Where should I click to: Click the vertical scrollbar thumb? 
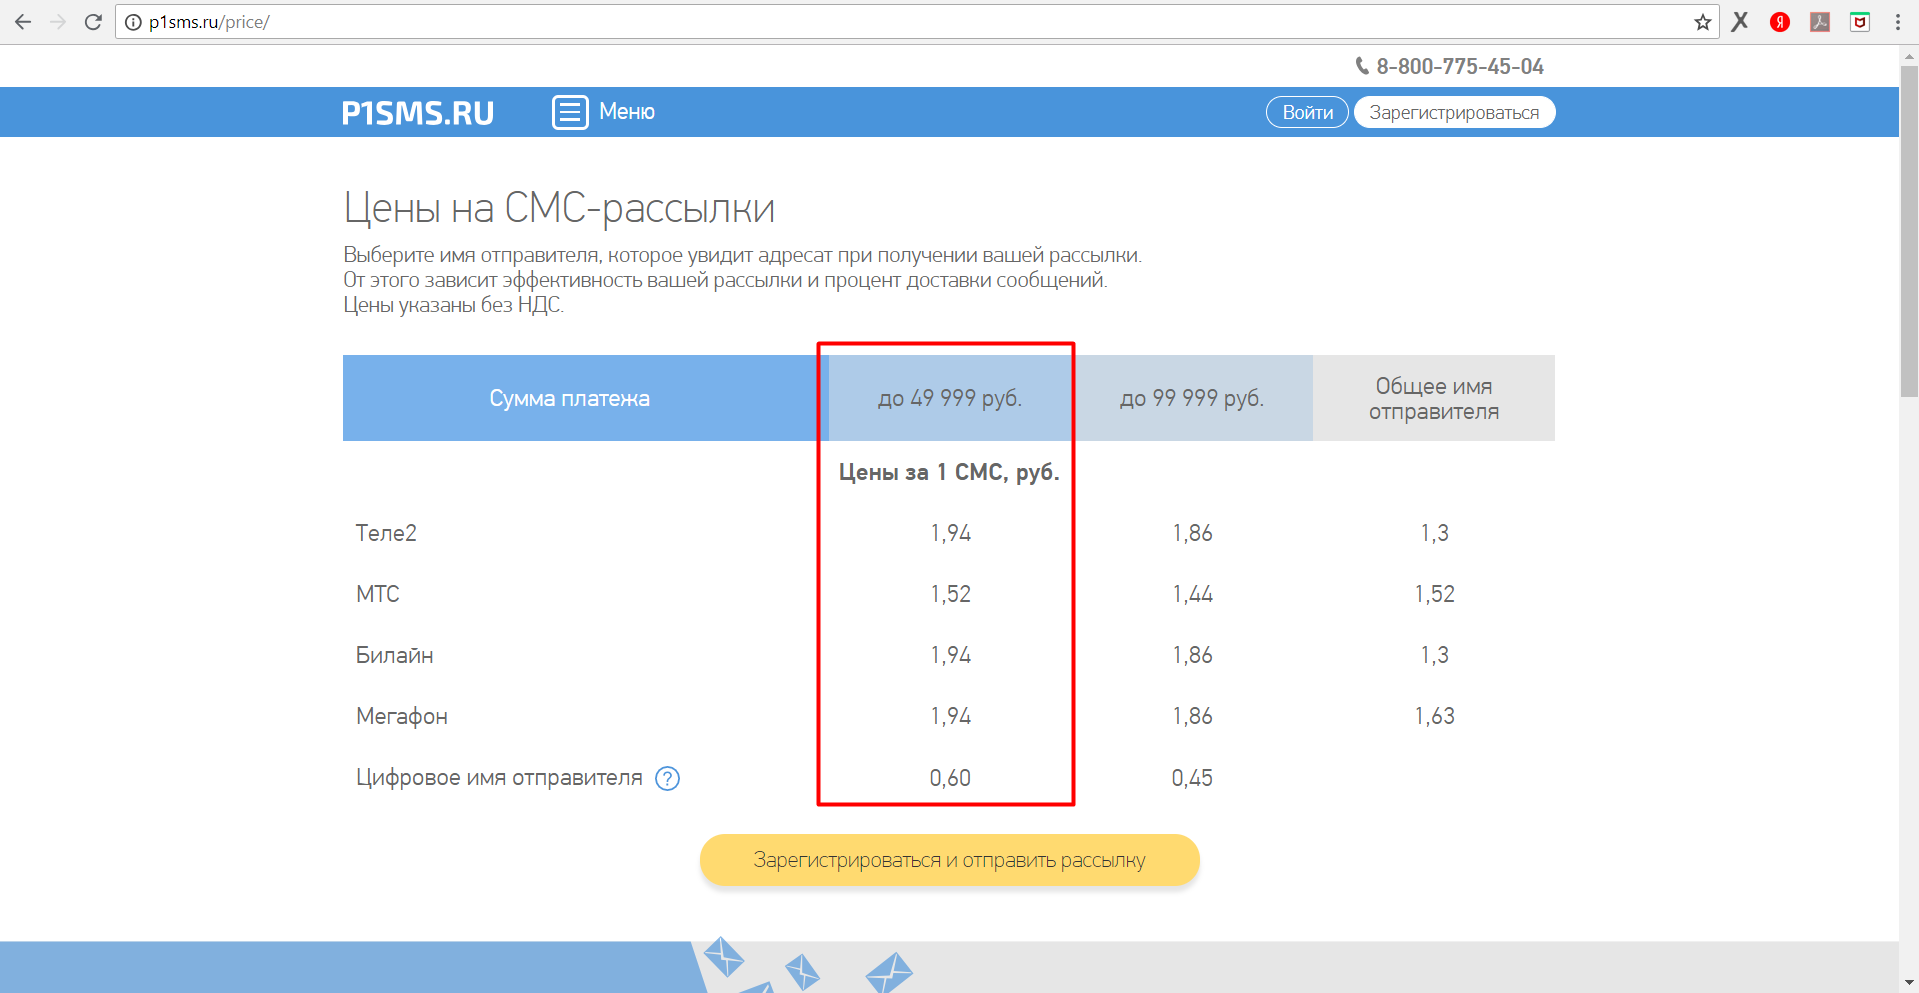click(1909, 230)
